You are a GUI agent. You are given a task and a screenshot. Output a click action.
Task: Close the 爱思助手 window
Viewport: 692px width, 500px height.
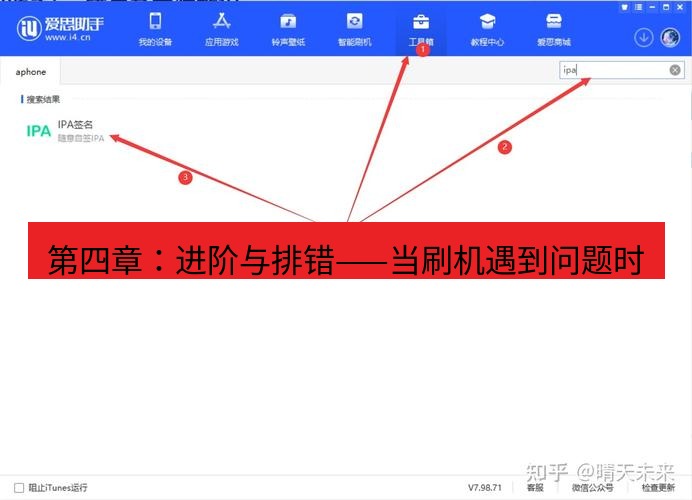(x=680, y=8)
